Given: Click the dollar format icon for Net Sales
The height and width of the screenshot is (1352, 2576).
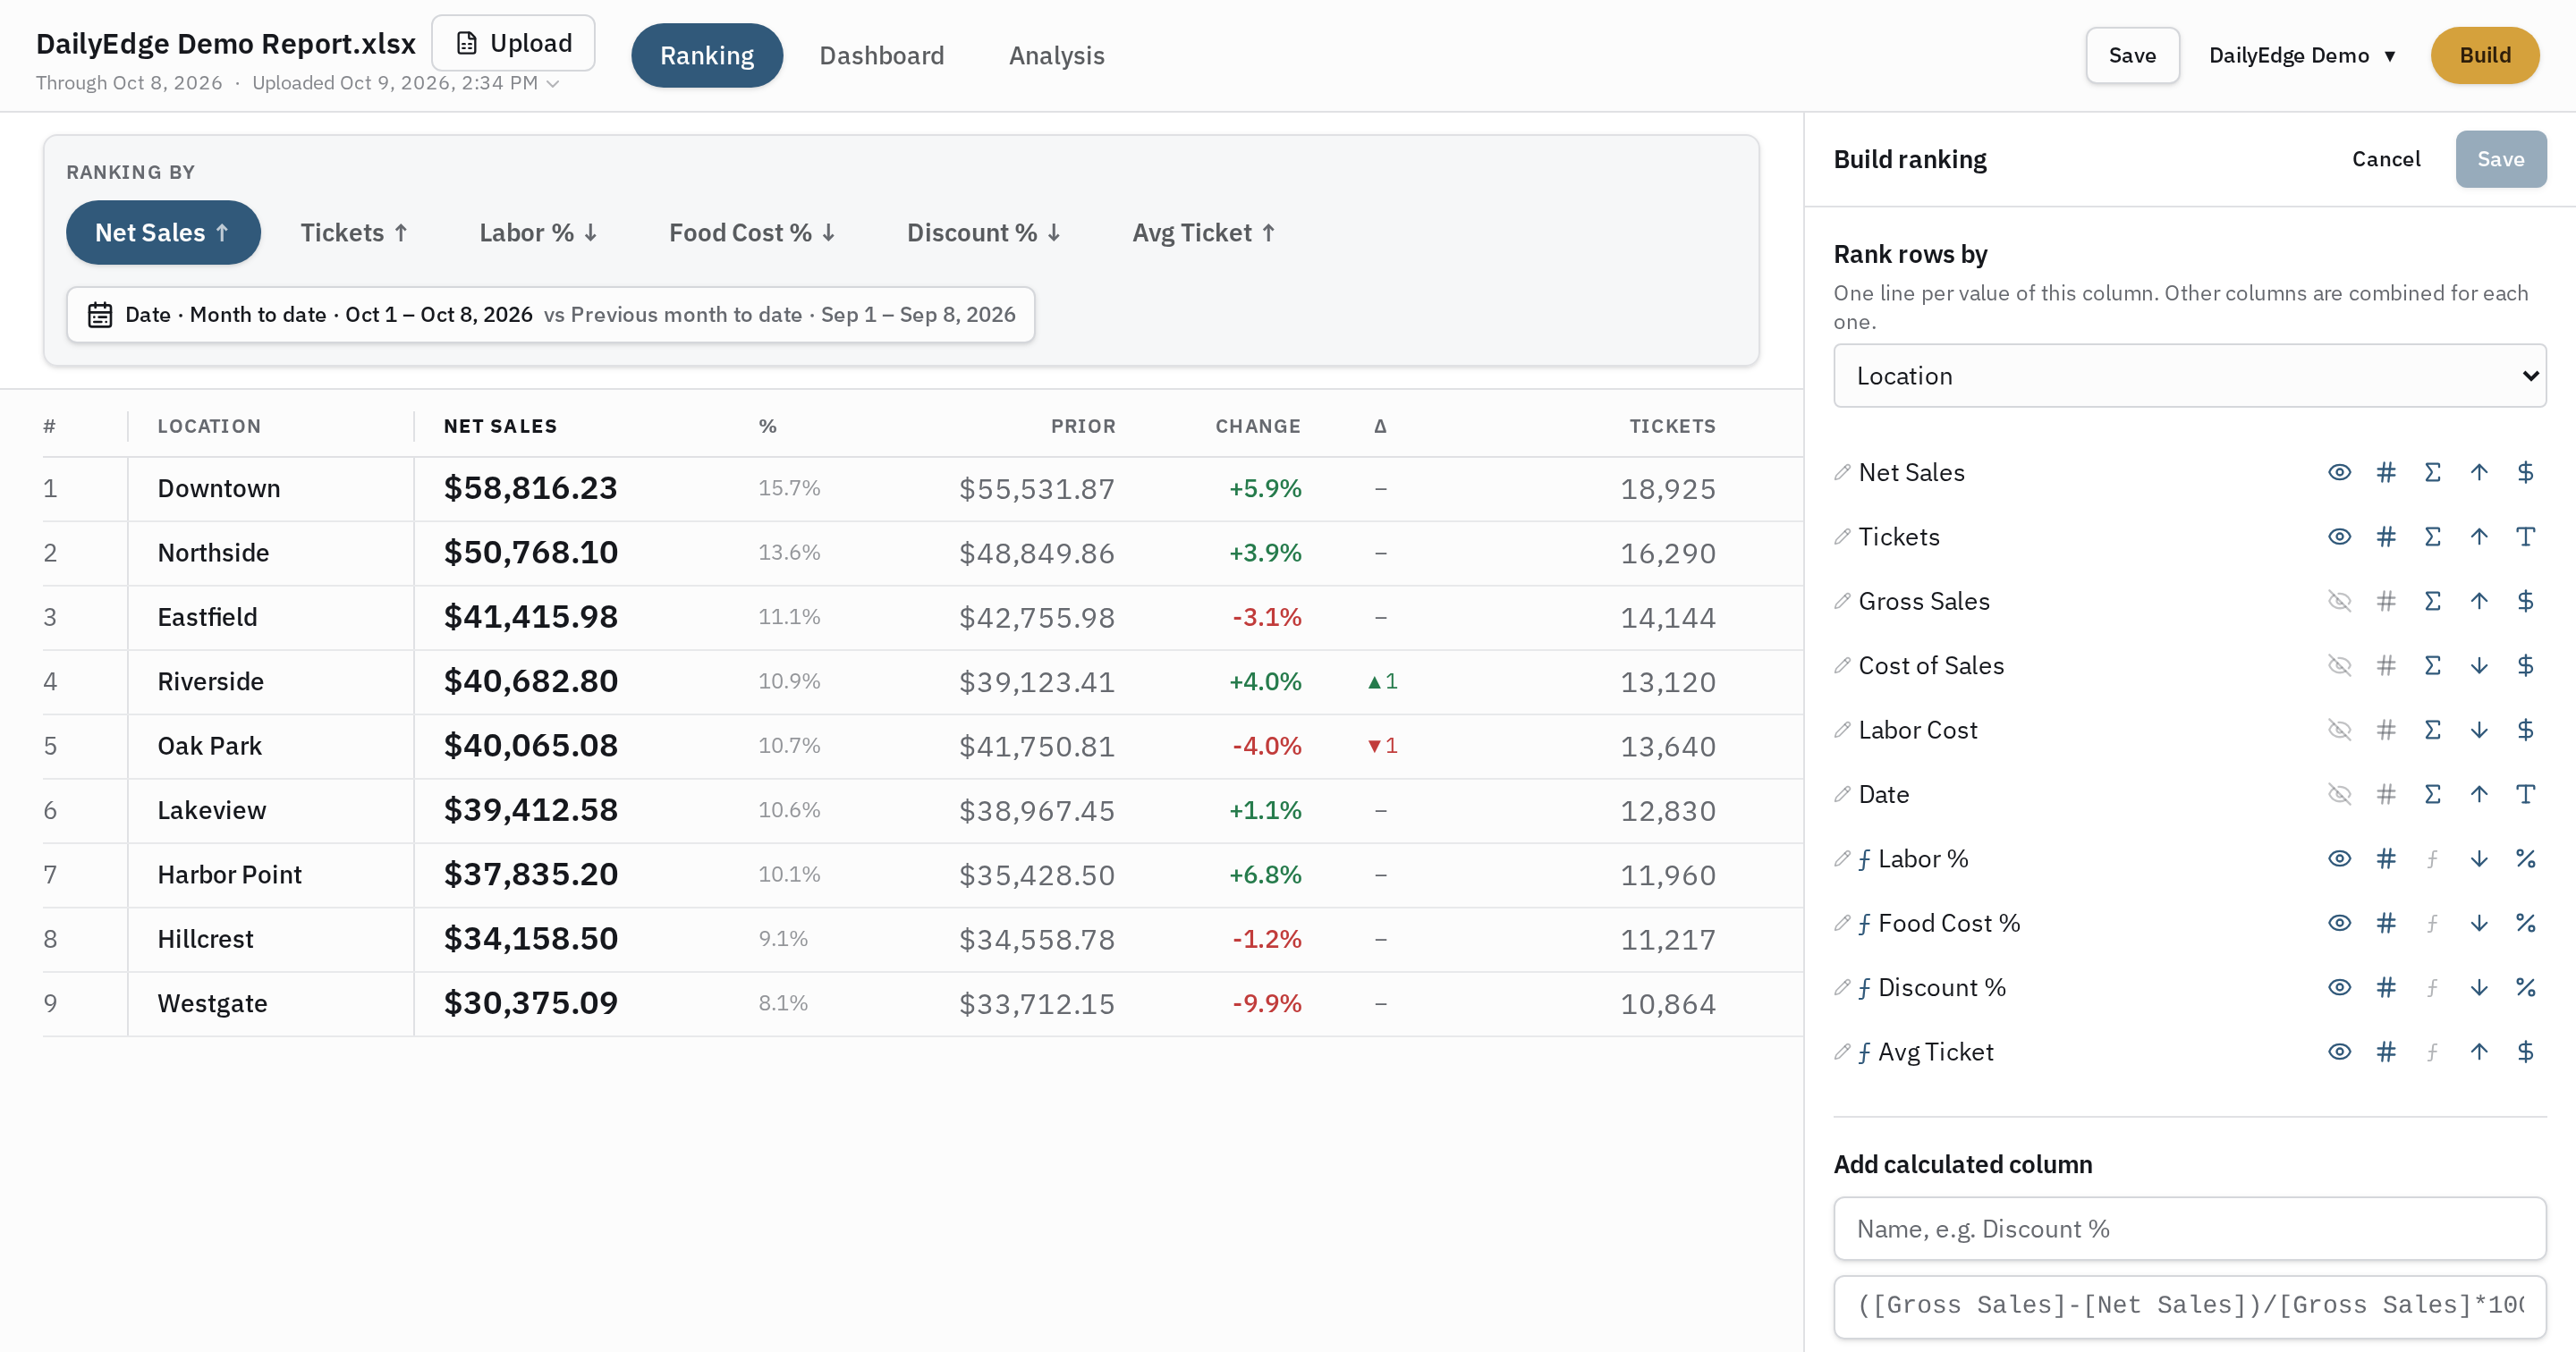Looking at the screenshot, I should click(2526, 472).
